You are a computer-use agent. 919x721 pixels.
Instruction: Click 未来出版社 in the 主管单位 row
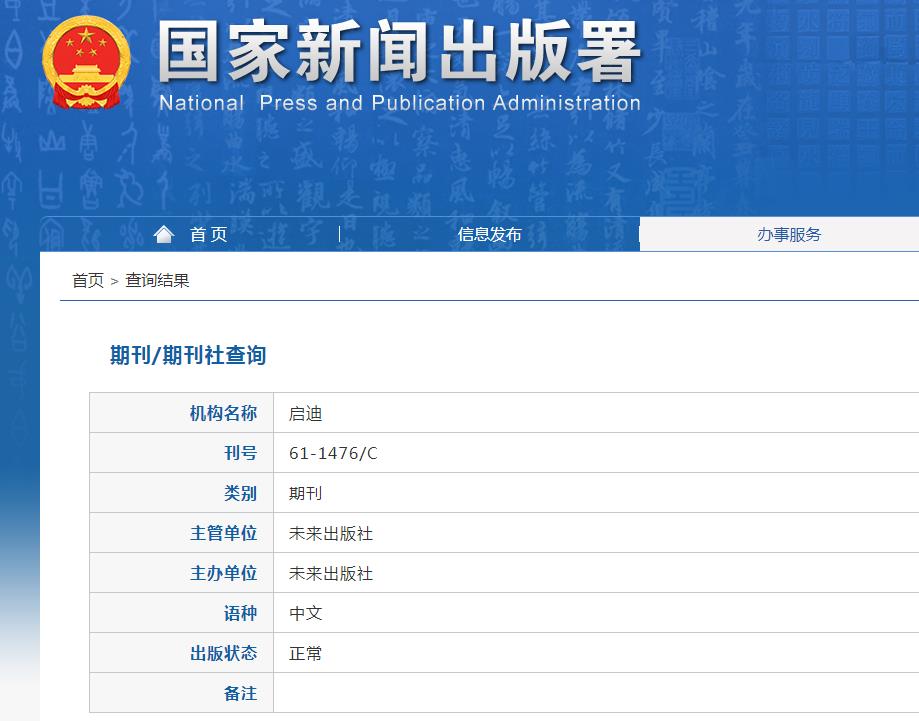coord(330,532)
